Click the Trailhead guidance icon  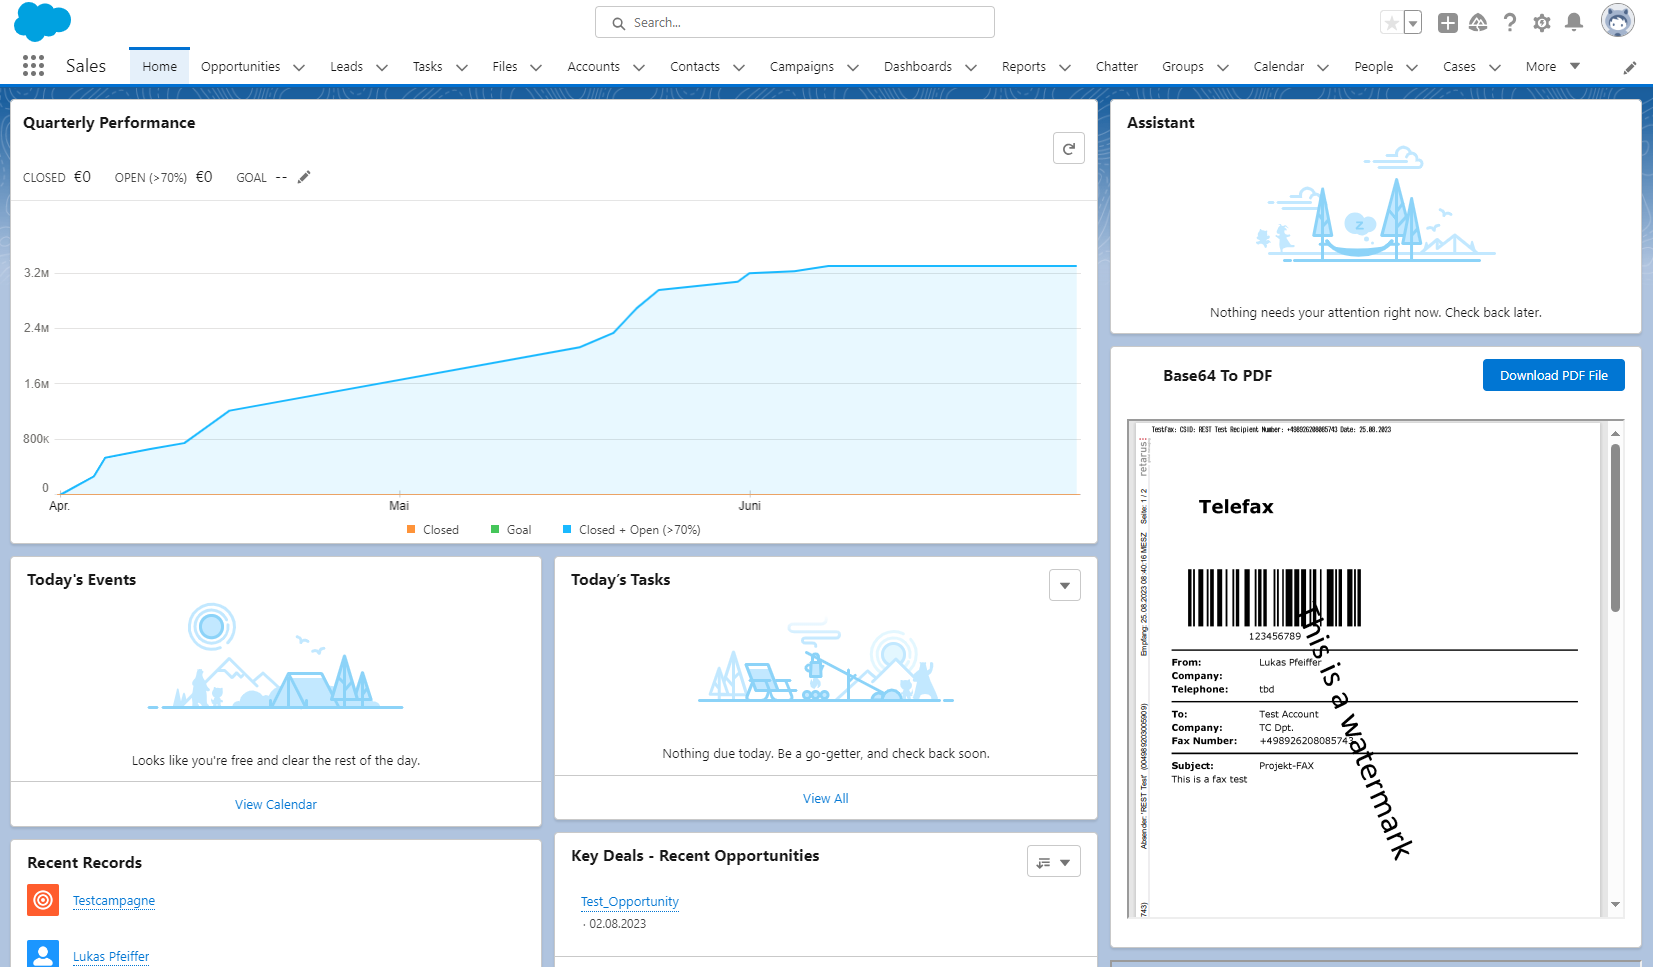(x=1478, y=22)
